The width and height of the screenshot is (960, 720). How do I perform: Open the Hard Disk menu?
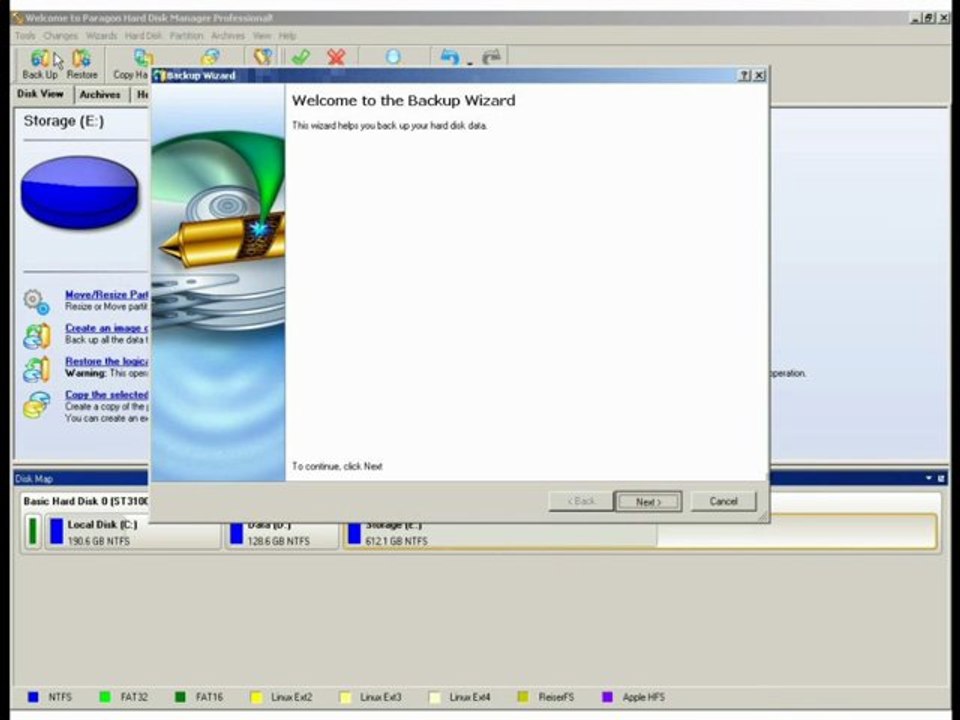pos(143,36)
